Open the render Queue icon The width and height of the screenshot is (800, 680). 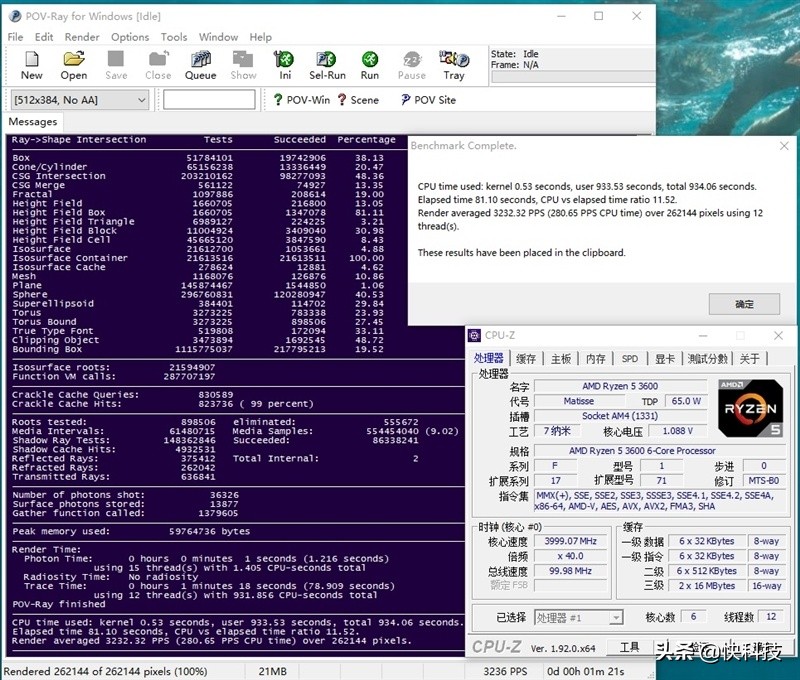click(x=200, y=63)
